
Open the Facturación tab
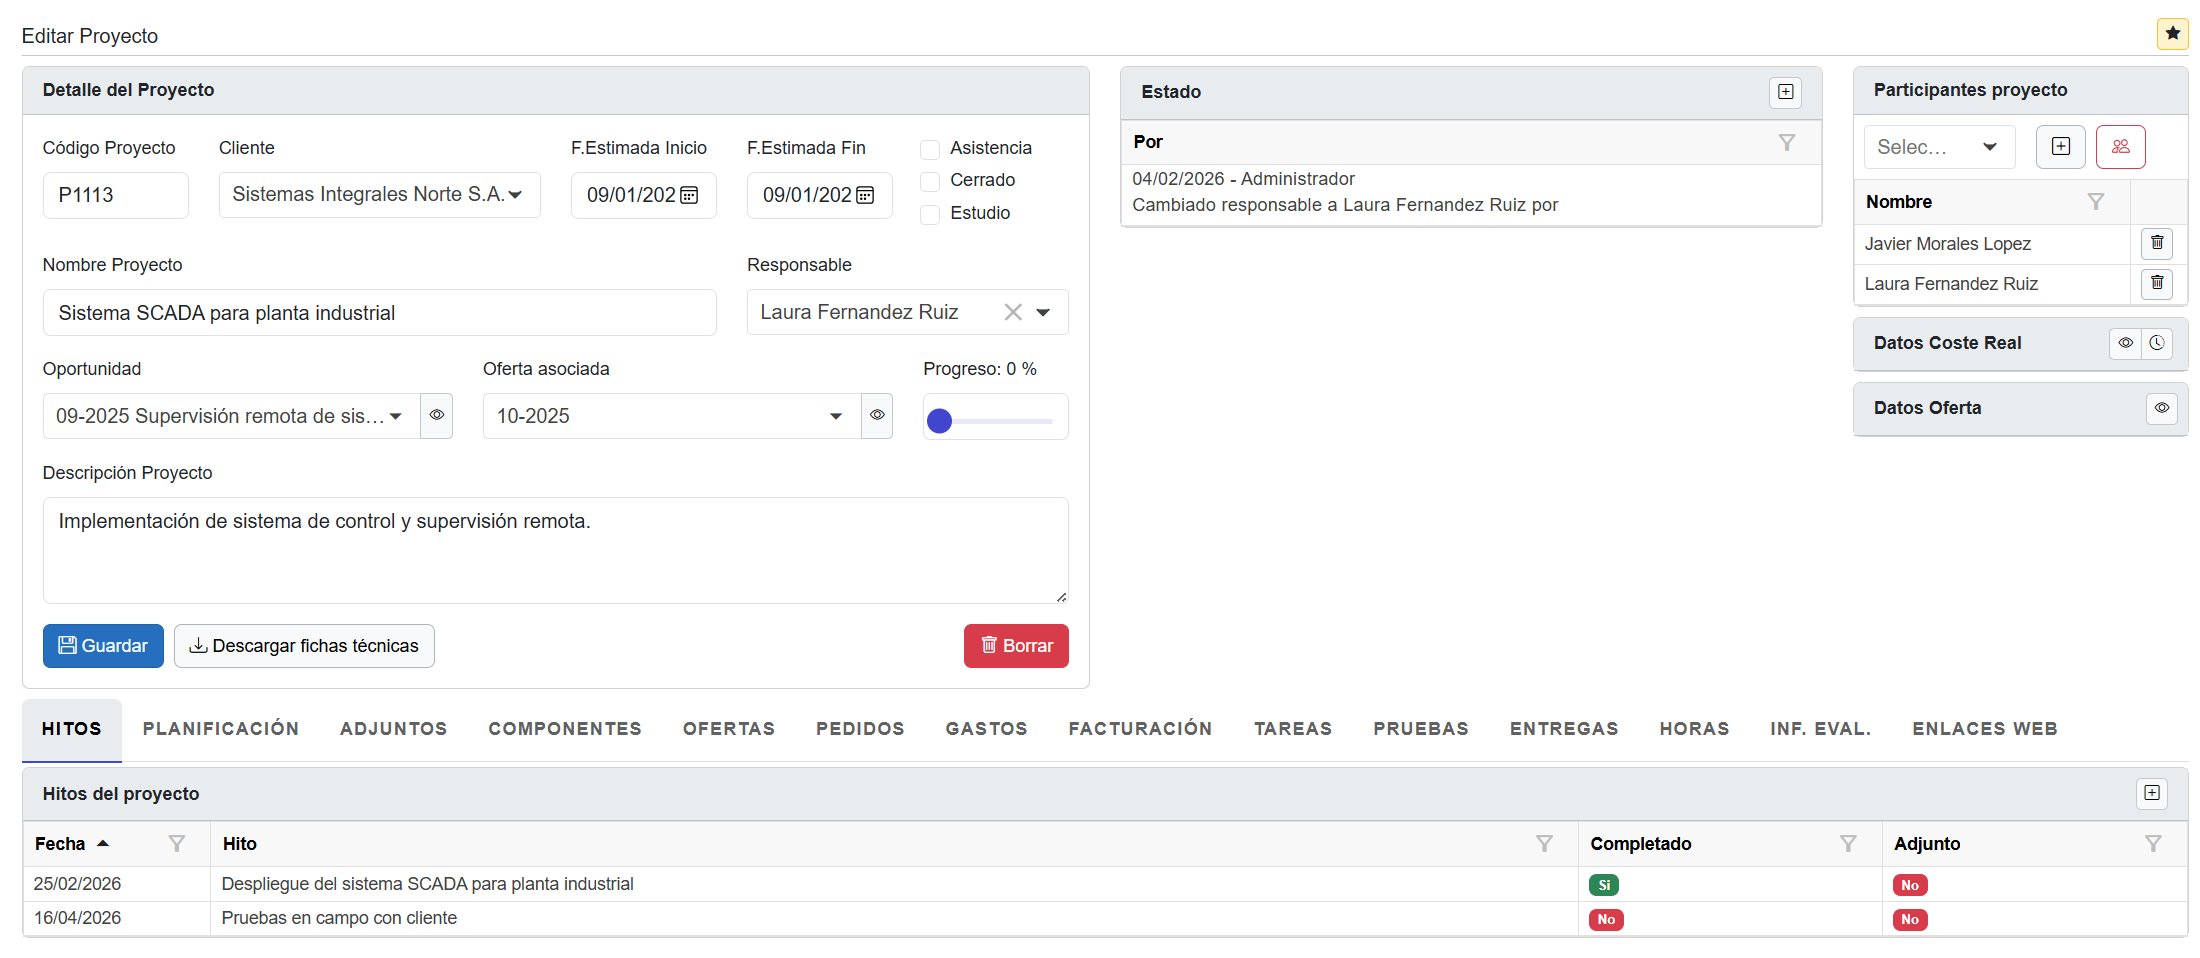[x=1140, y=729]
